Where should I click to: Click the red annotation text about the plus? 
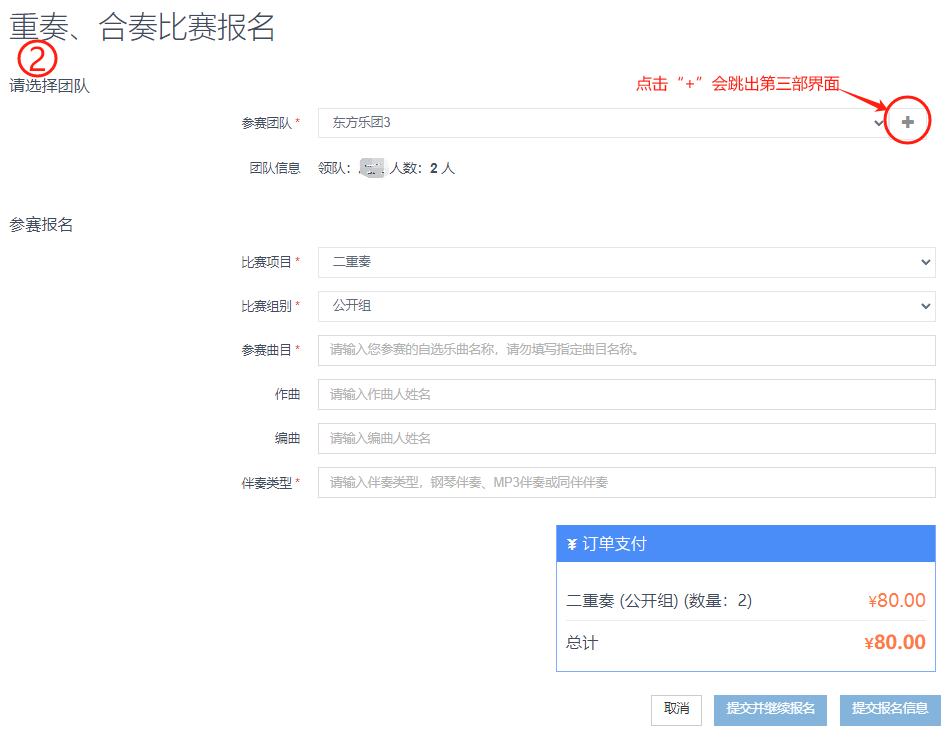point(737,84)
